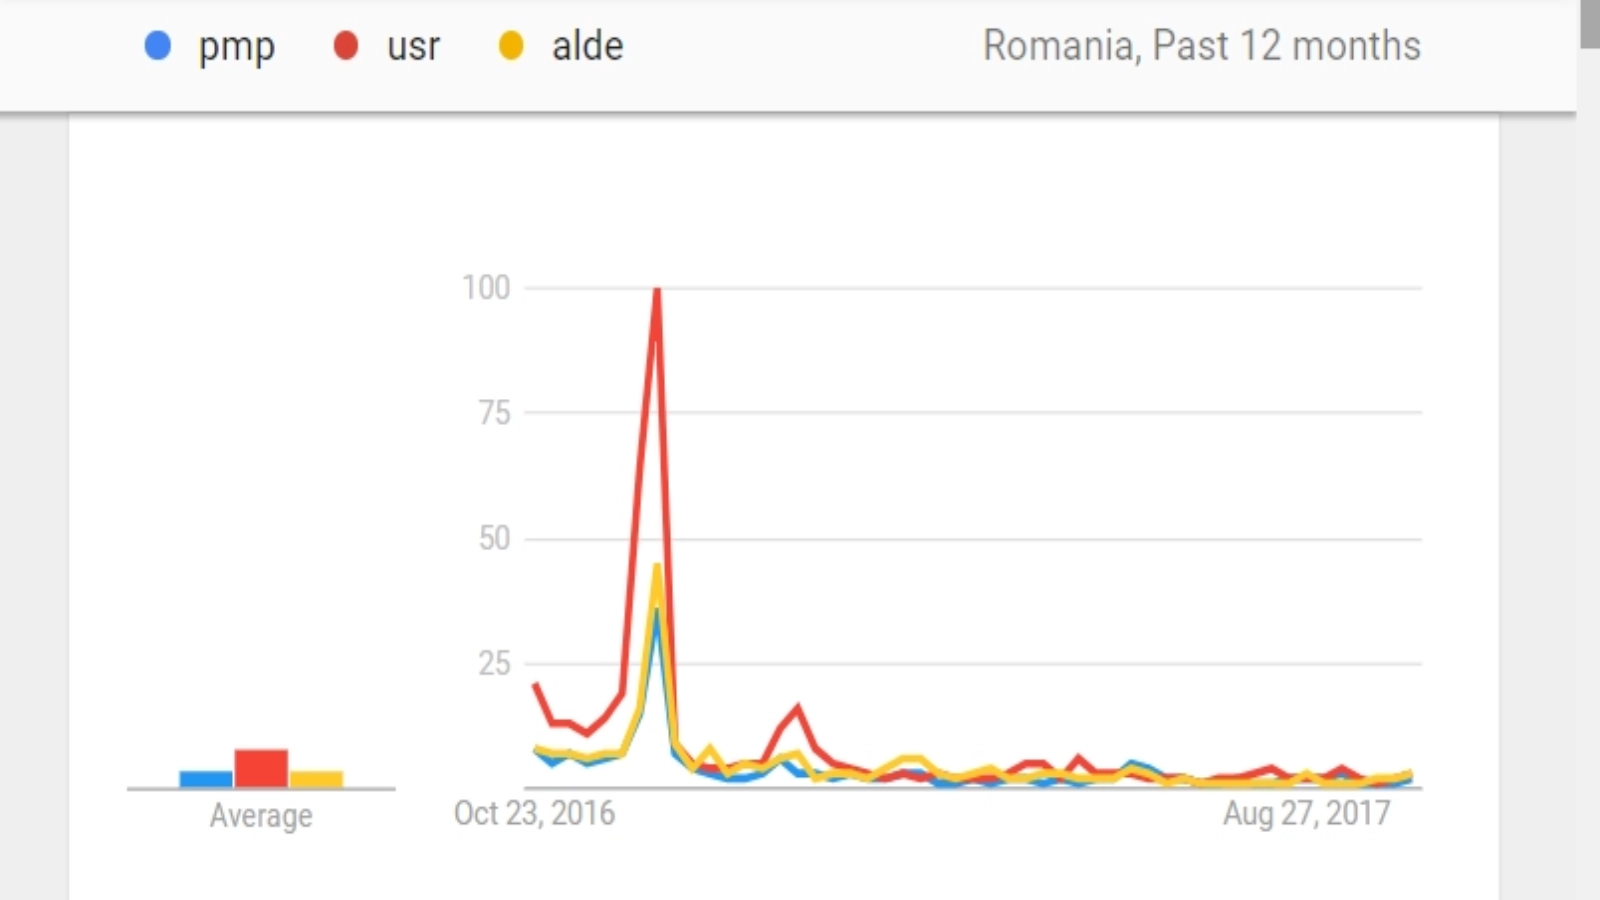This screenshot has height=900, width=1600.
Task: Click the Aug 27, 2017 axis label
Action: 1306,813
